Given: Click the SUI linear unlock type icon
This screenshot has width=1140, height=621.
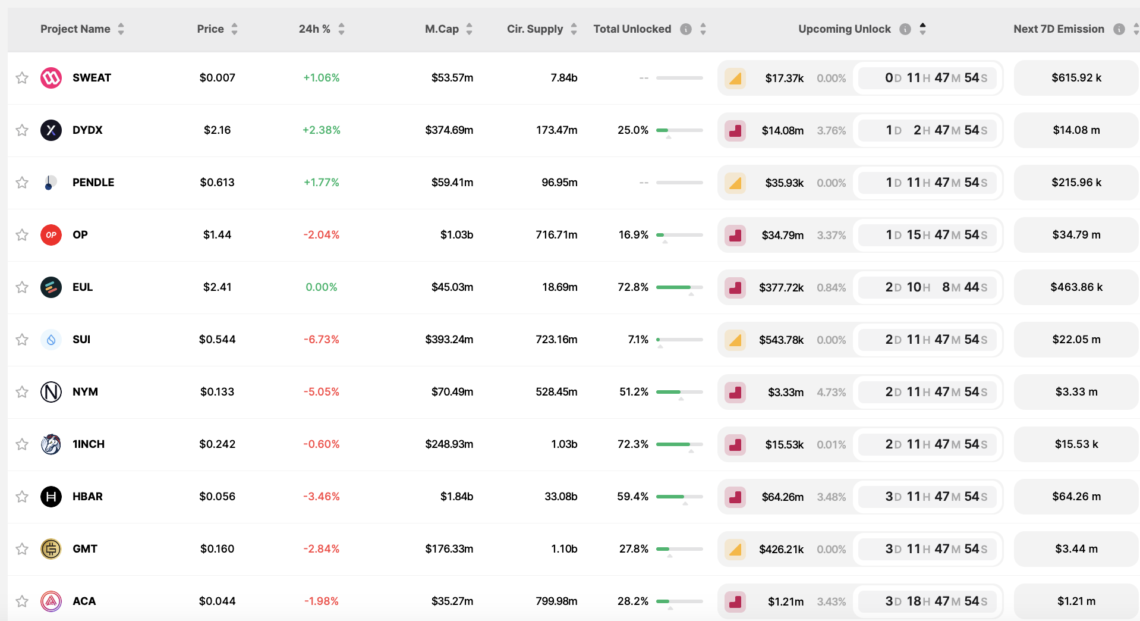Looking at the screenshot, I should click(x=735, y=340).
